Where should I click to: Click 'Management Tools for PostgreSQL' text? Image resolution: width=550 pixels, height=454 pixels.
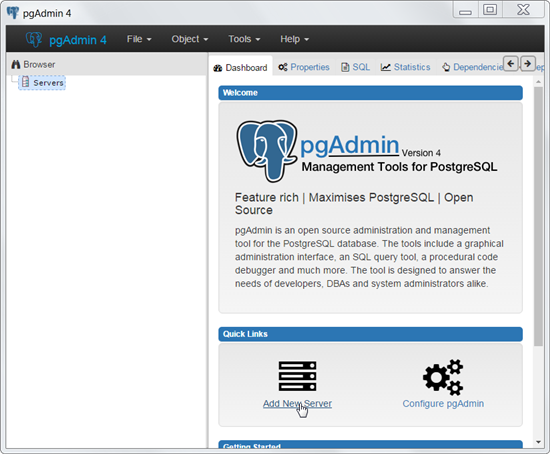400,167
